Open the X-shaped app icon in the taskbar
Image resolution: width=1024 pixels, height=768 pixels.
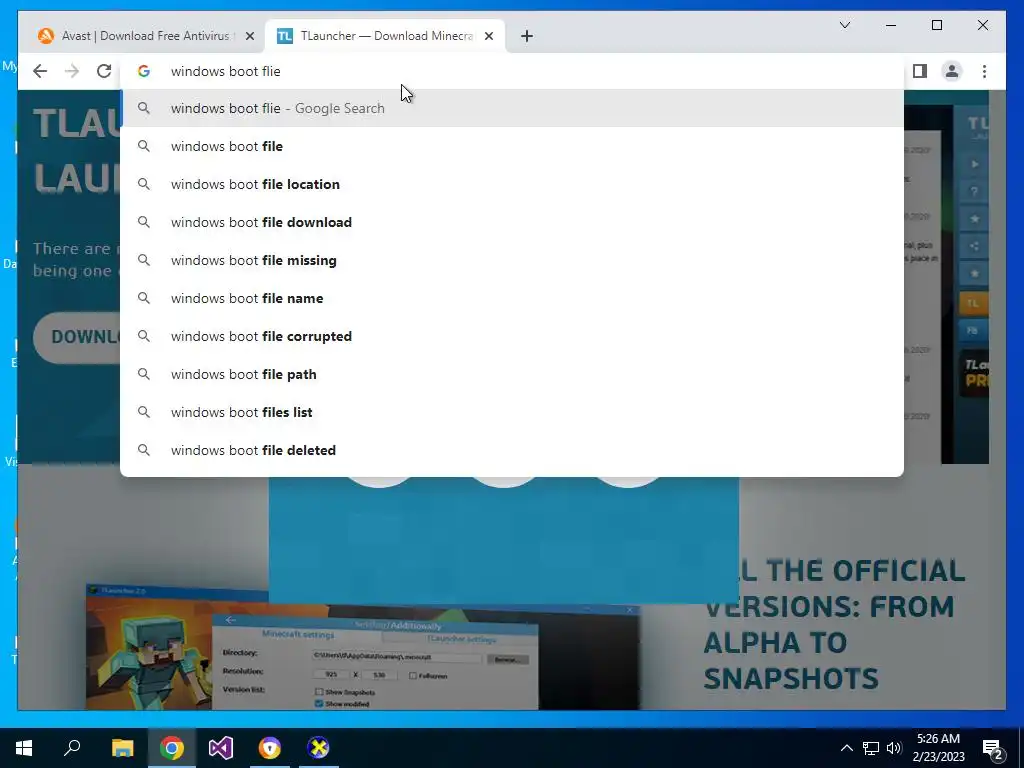click(319, 748)
